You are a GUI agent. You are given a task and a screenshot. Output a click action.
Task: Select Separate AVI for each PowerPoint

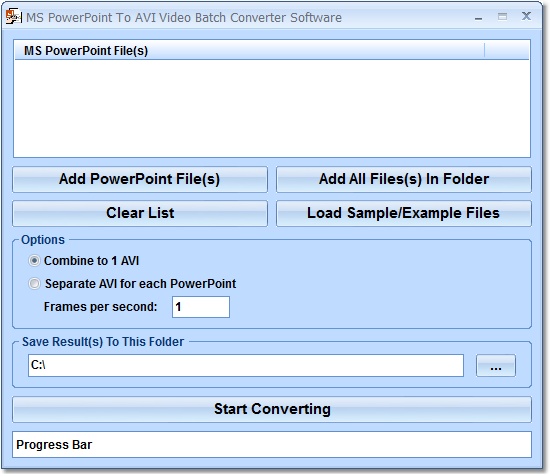[34, 283]
